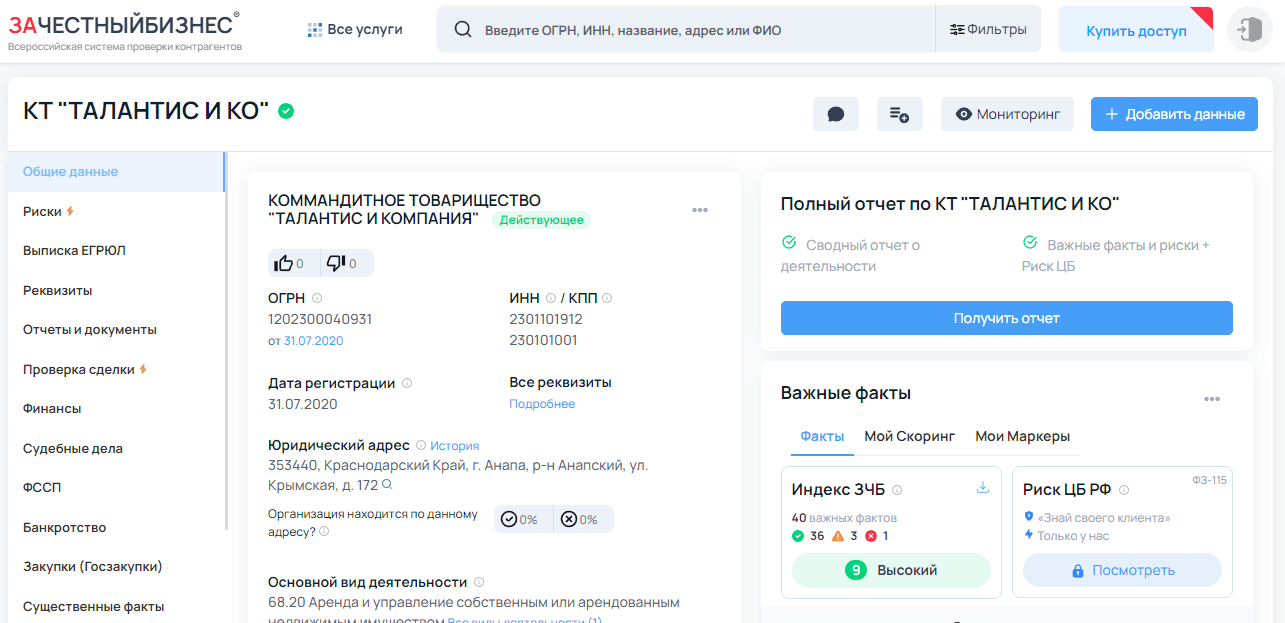Open the История link for the legal address
The width and height of the screenshot is (1285, 623).
[x=457, y=445]
